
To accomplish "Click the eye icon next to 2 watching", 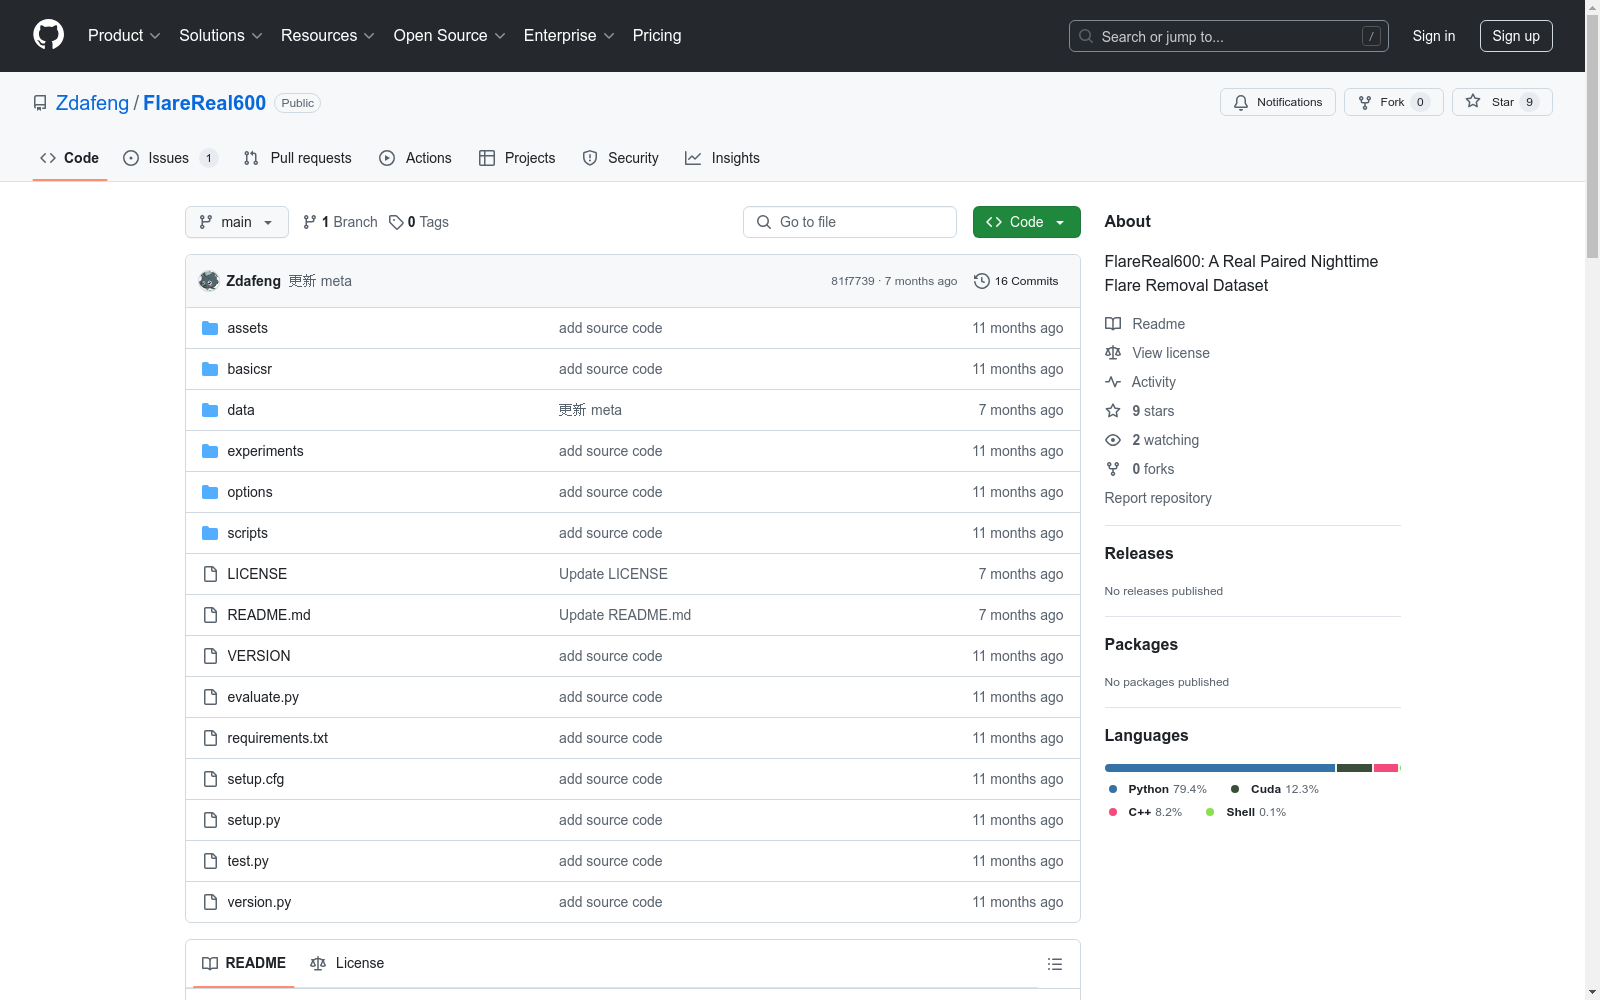I will [1113, 440].
